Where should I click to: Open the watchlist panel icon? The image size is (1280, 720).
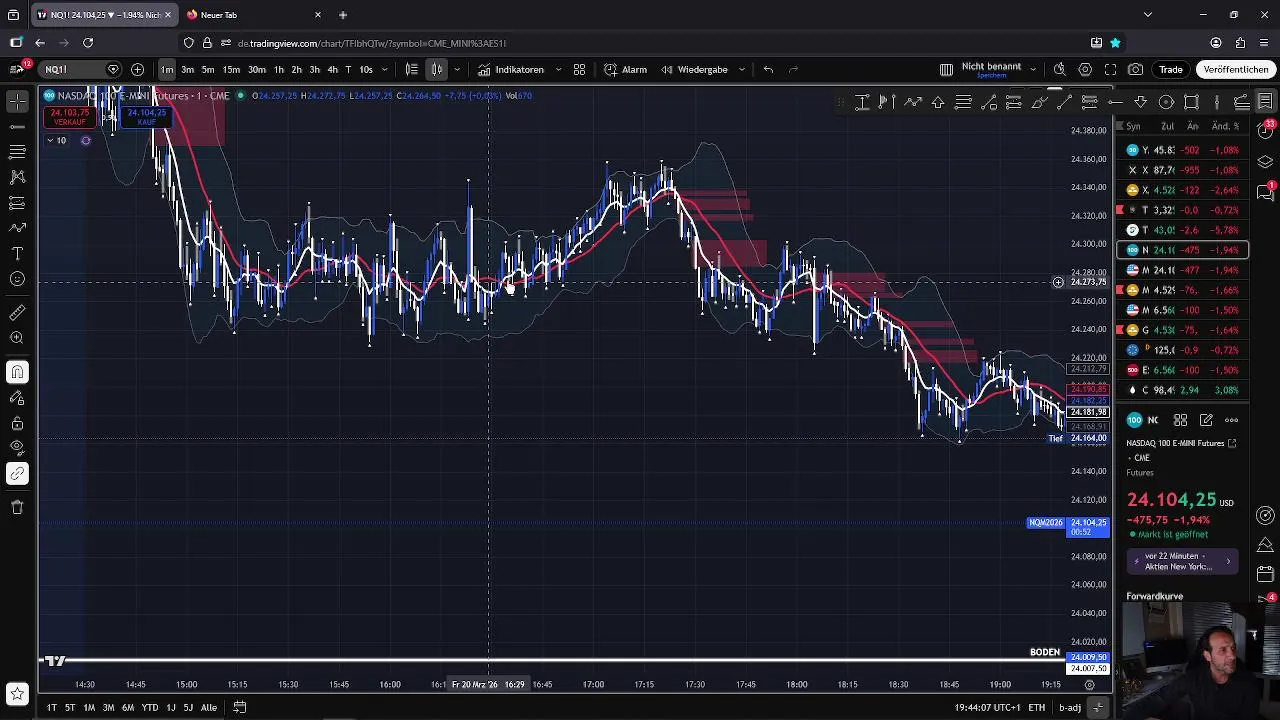pos(1265,102)
